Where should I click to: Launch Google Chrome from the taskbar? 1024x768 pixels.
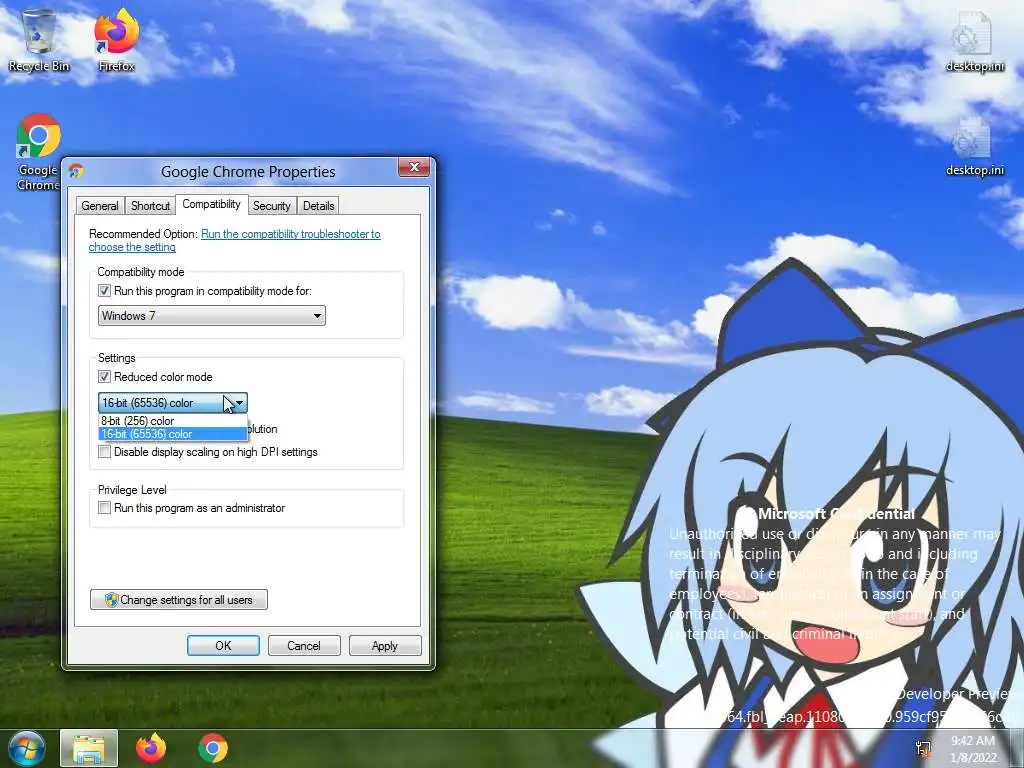pyautogui.click(x=213, y=748)
